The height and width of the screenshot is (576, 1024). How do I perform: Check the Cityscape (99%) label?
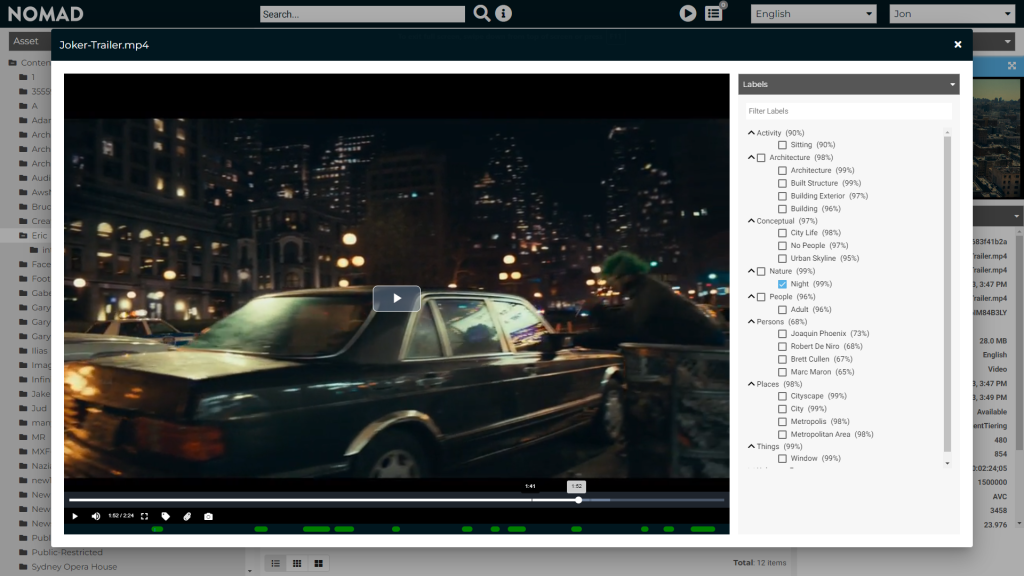click(782, 396)
